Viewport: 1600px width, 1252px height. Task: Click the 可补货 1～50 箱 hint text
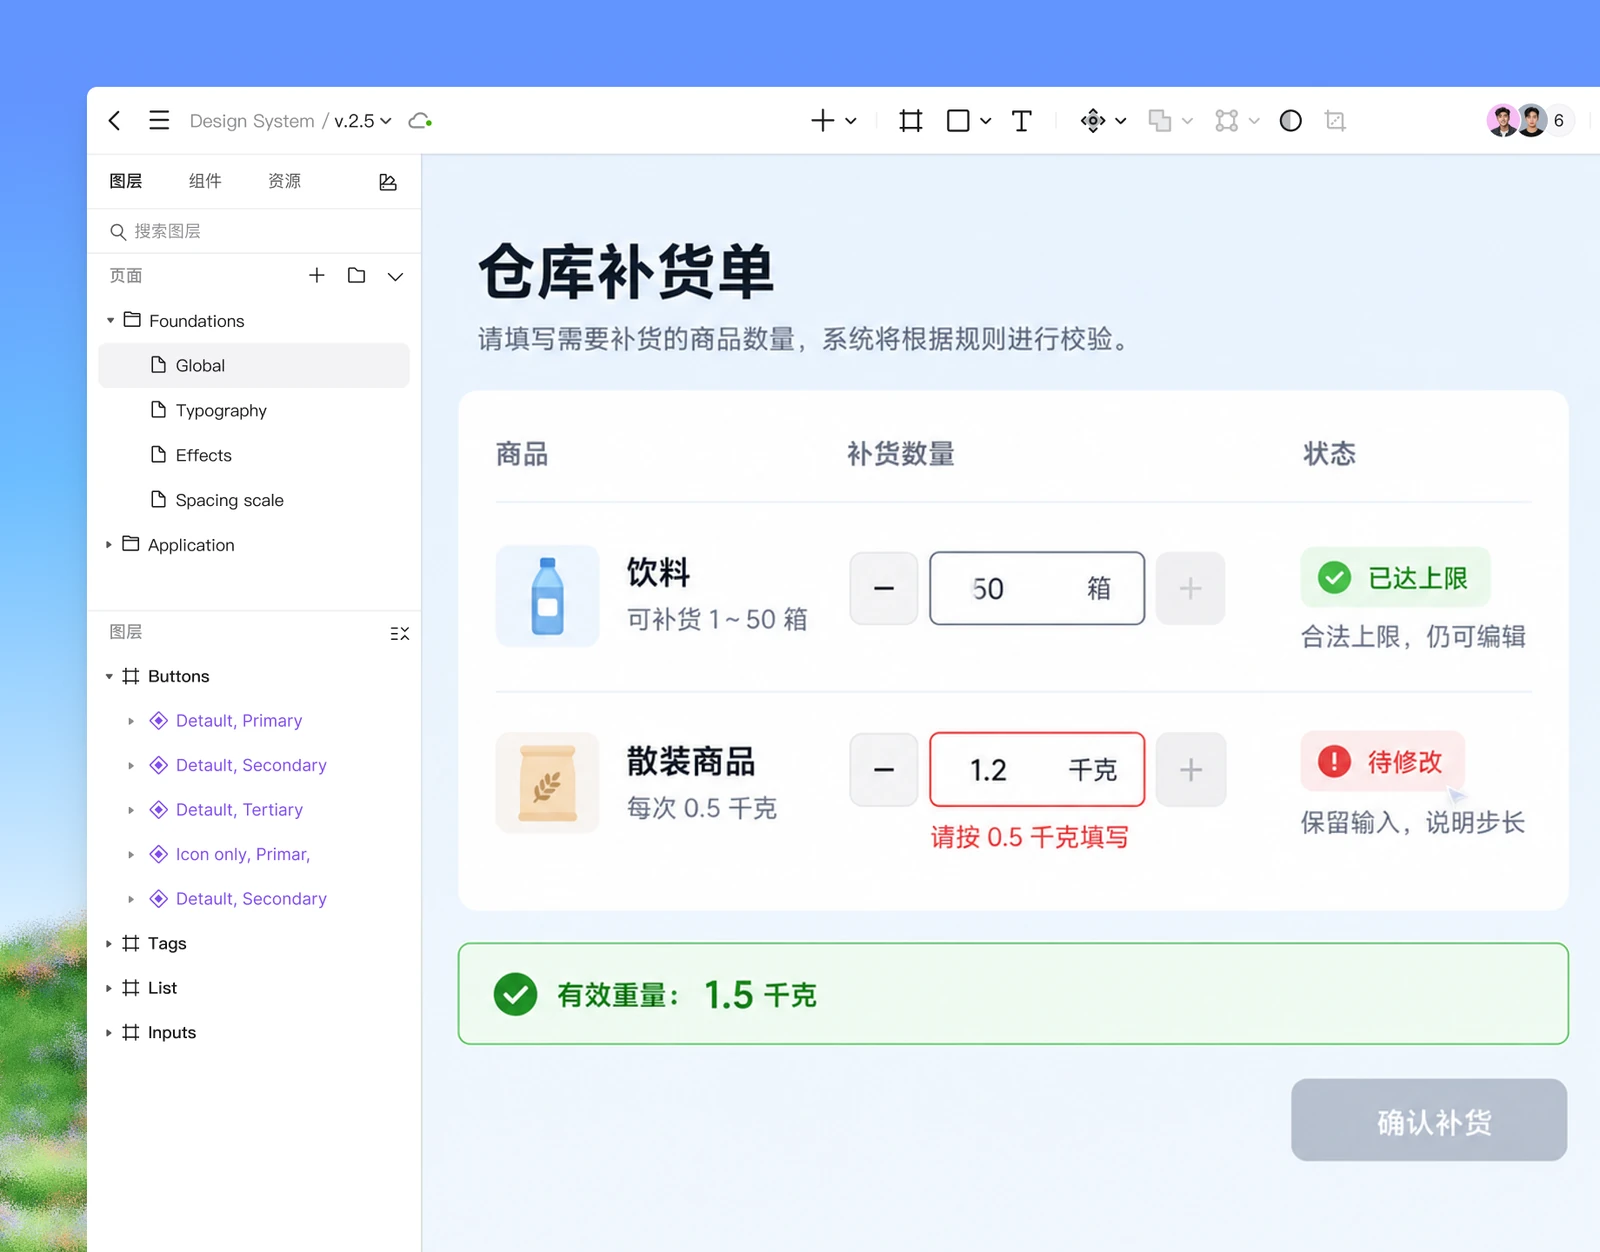point(717,620)
